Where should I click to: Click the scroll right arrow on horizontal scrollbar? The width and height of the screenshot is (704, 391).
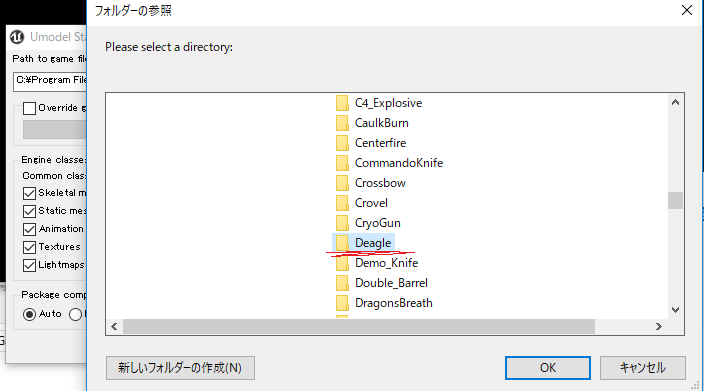(x=659, y=326)
